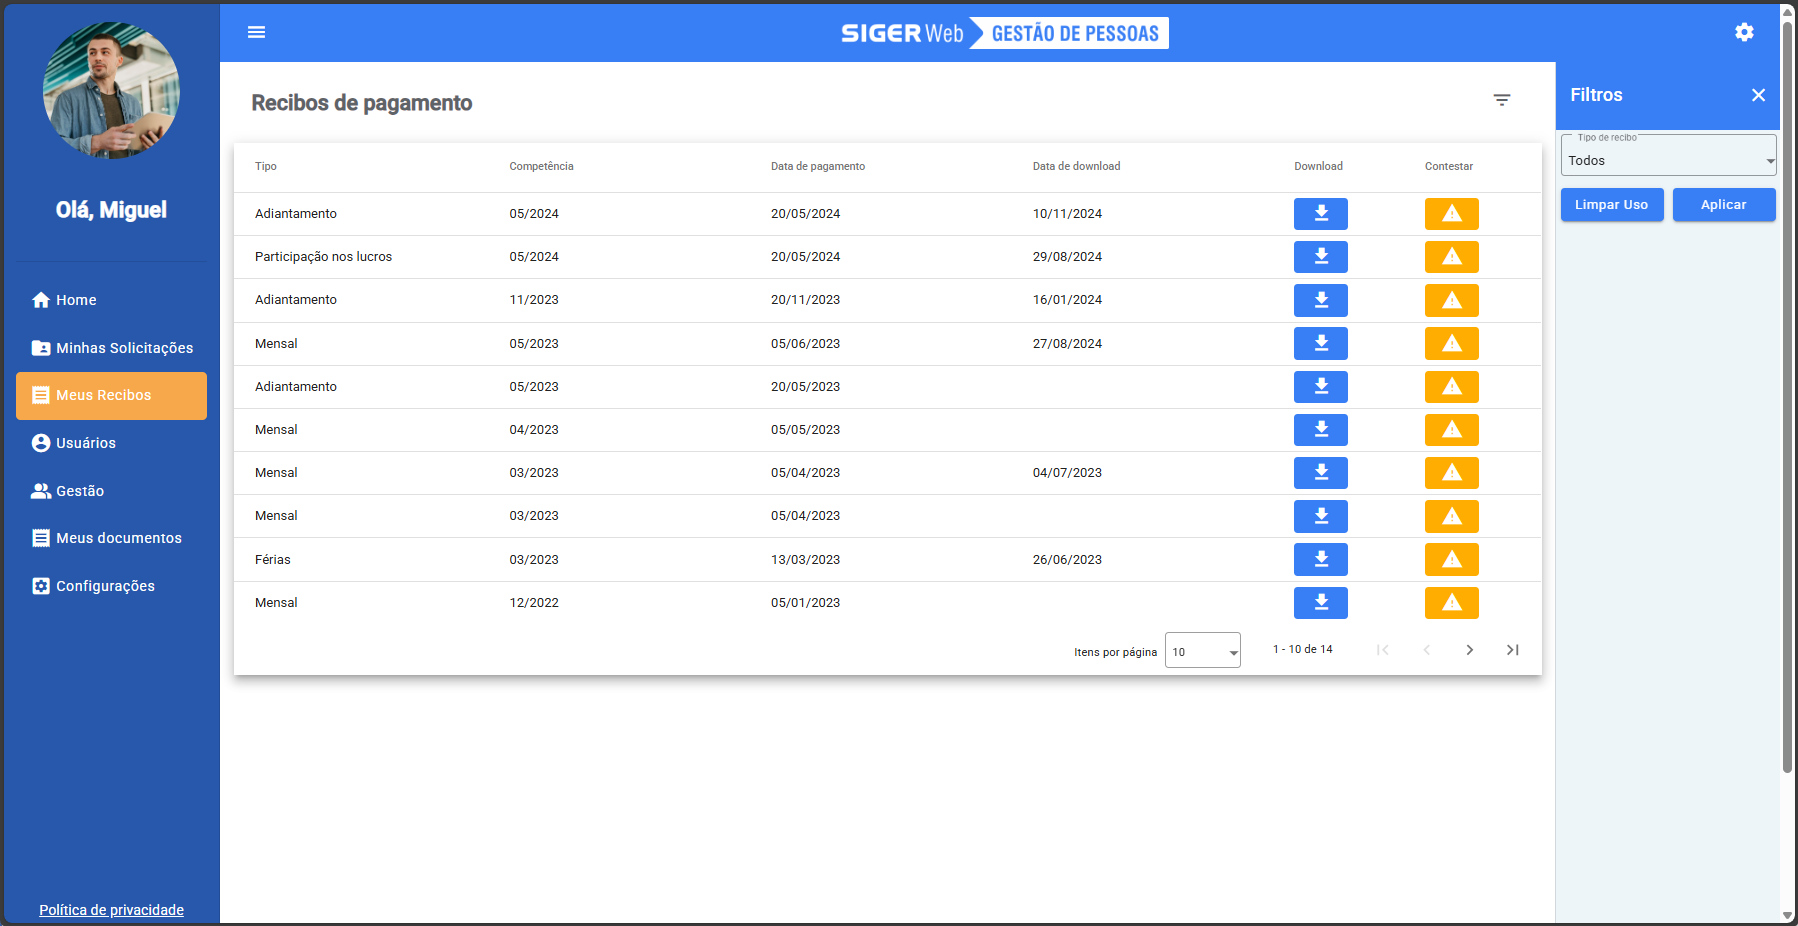1798x926 pixels.
Task: Open Meus documentos in the sidebar
Action: pyautogui.click(x=111, y=538)
